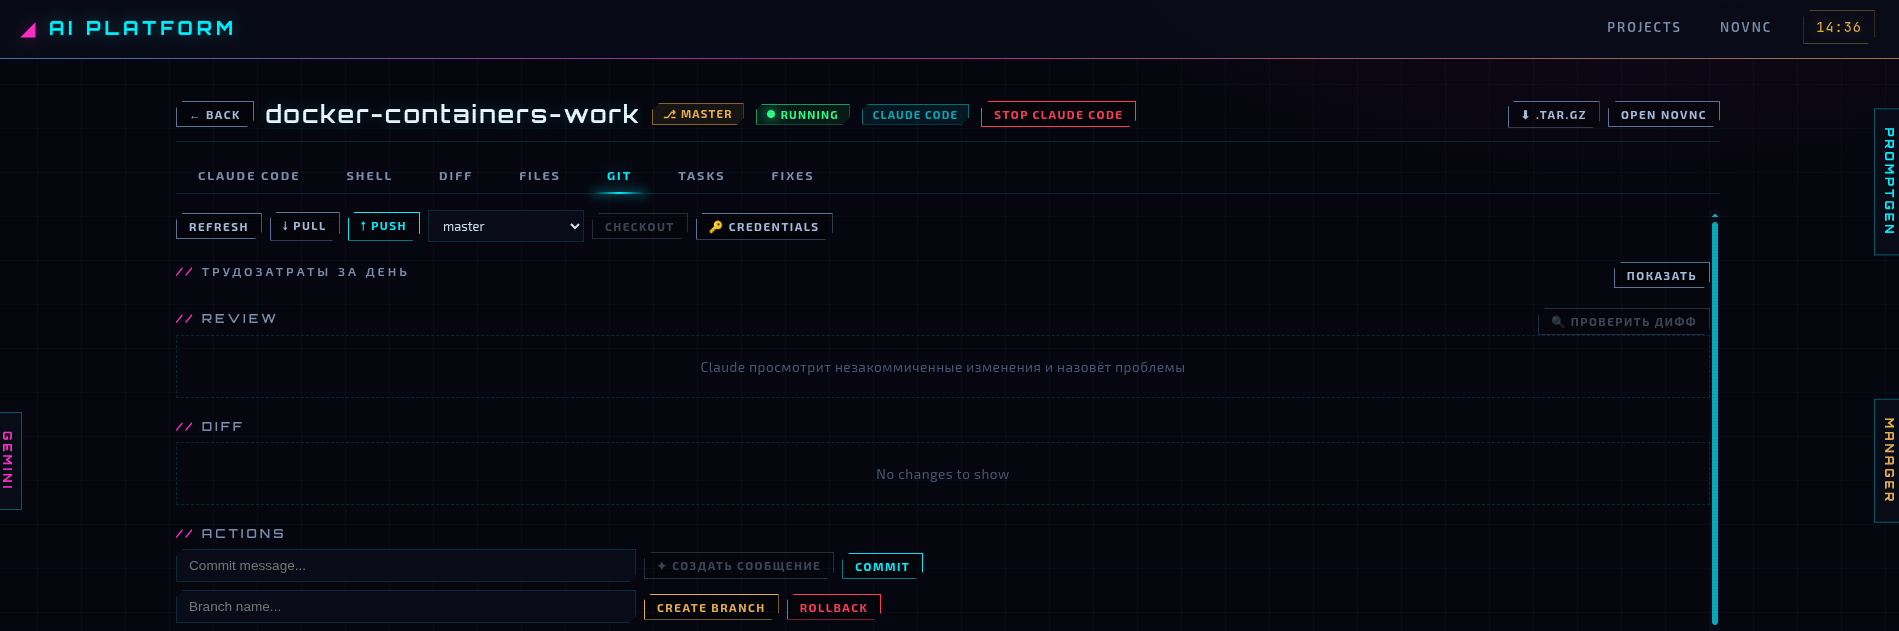Switch to the FILES tab
This screenshot has height=631, width=1899.
point(539,176)
